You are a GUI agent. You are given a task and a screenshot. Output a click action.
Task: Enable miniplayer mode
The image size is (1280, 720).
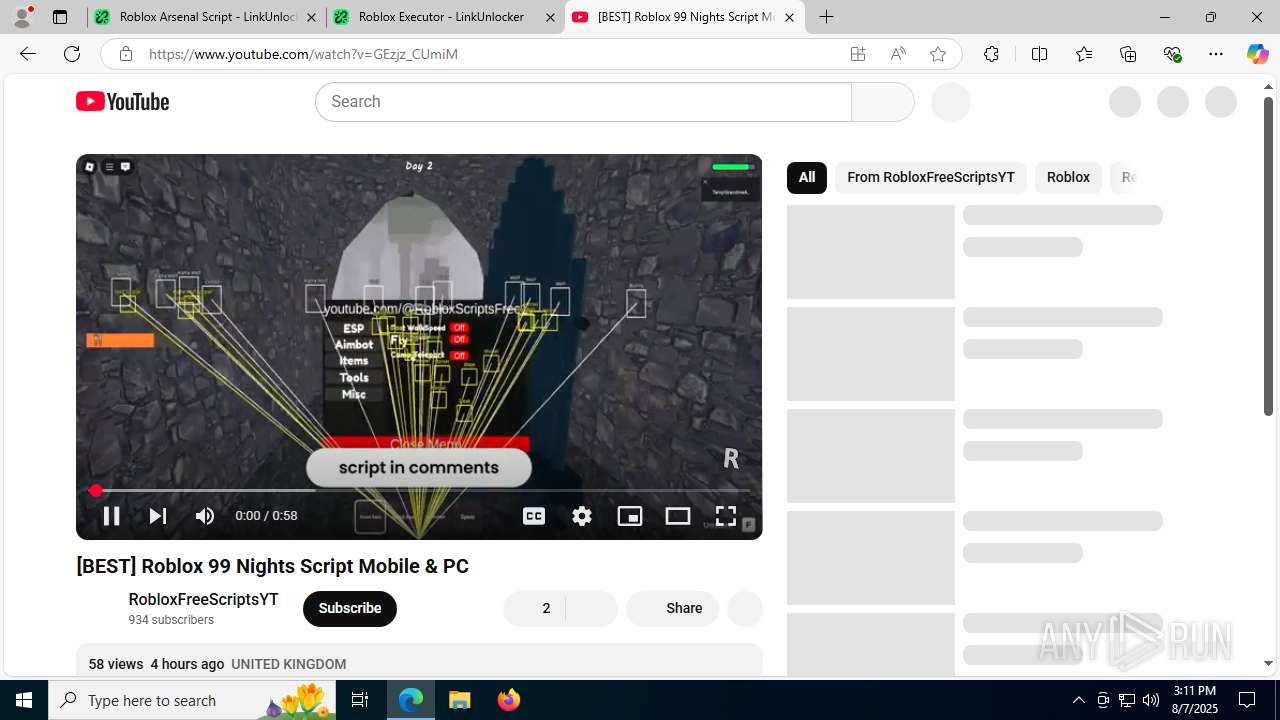(630, 516)
